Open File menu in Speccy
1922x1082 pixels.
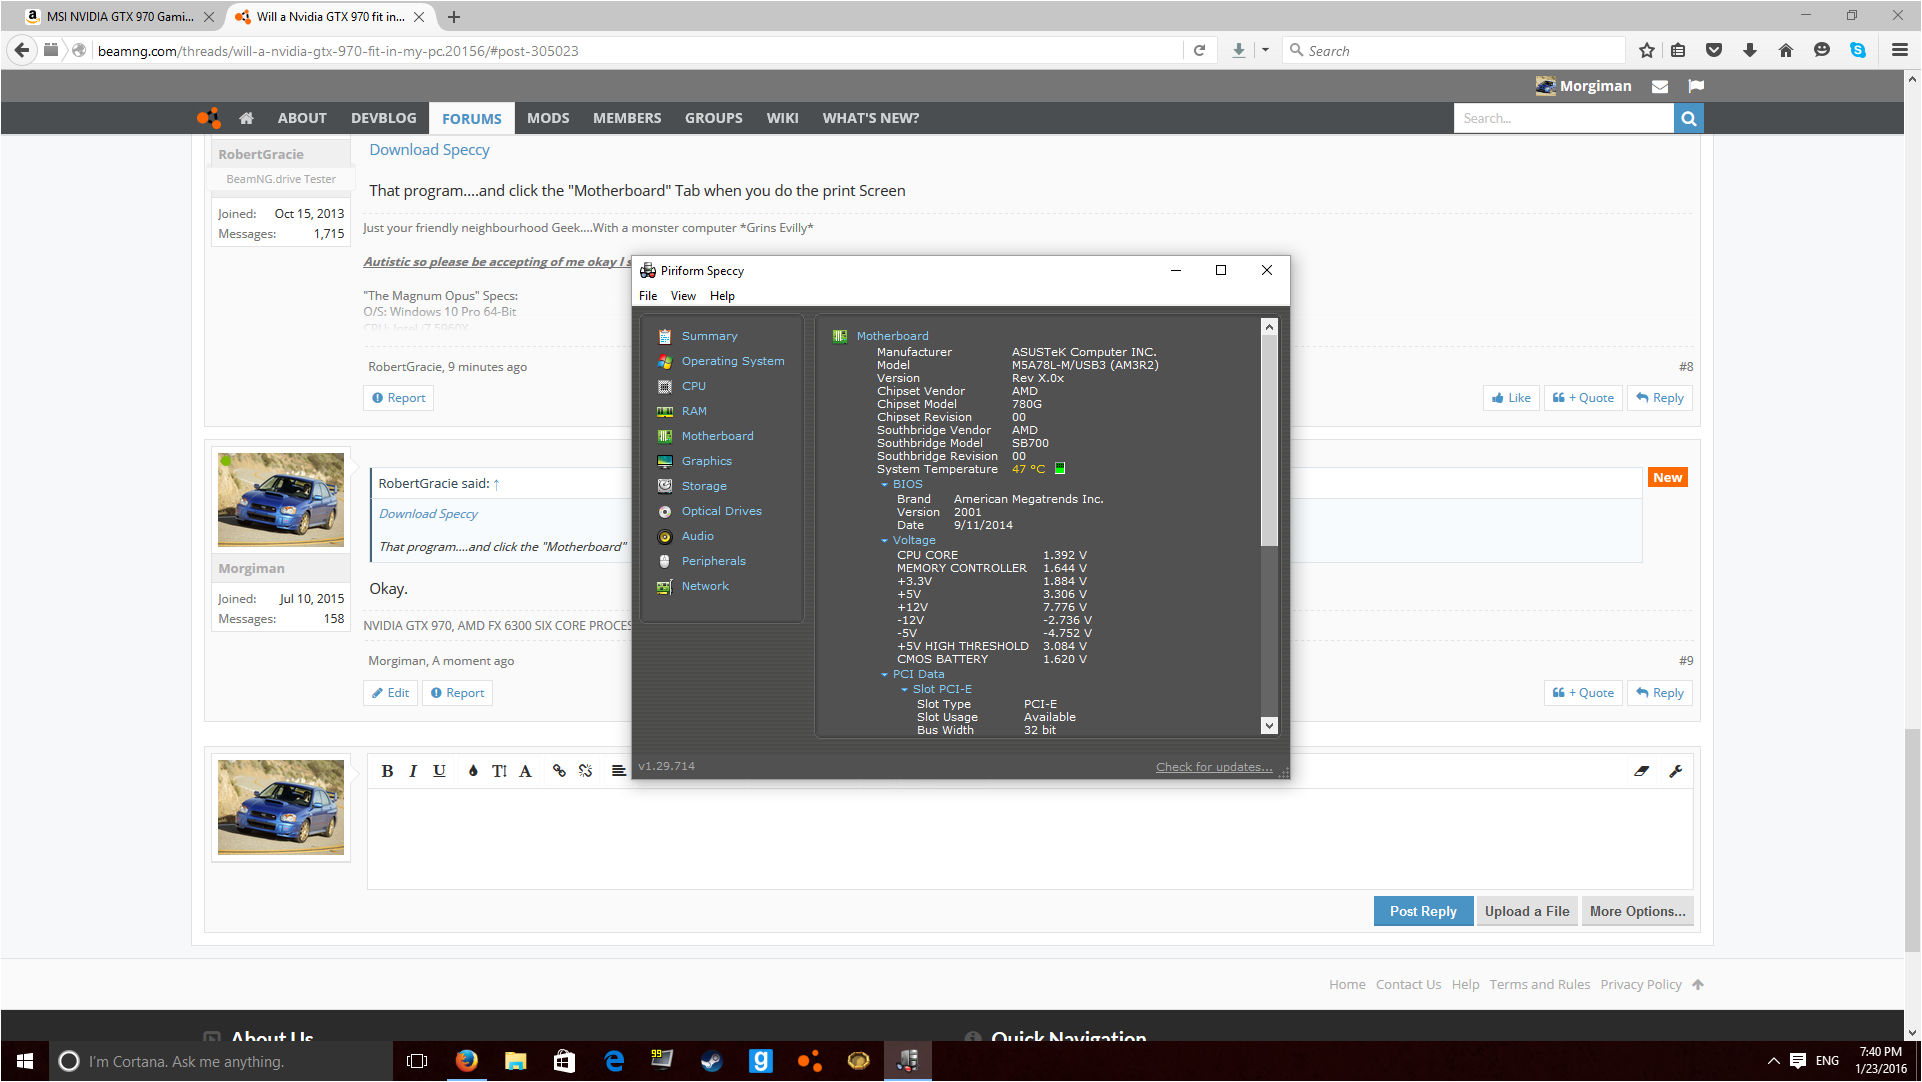648,296
